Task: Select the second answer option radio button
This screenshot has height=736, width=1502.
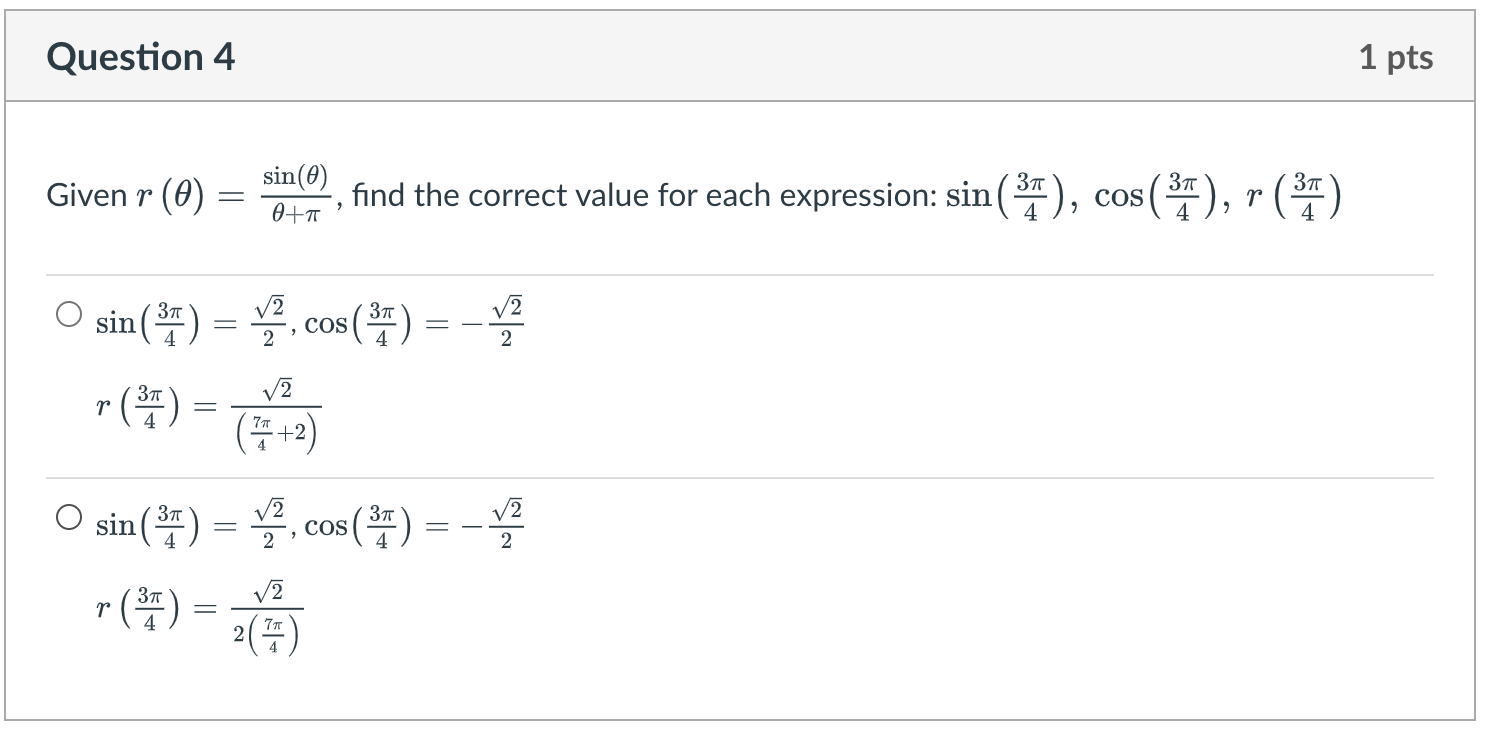Action: [x=68, y=515]
